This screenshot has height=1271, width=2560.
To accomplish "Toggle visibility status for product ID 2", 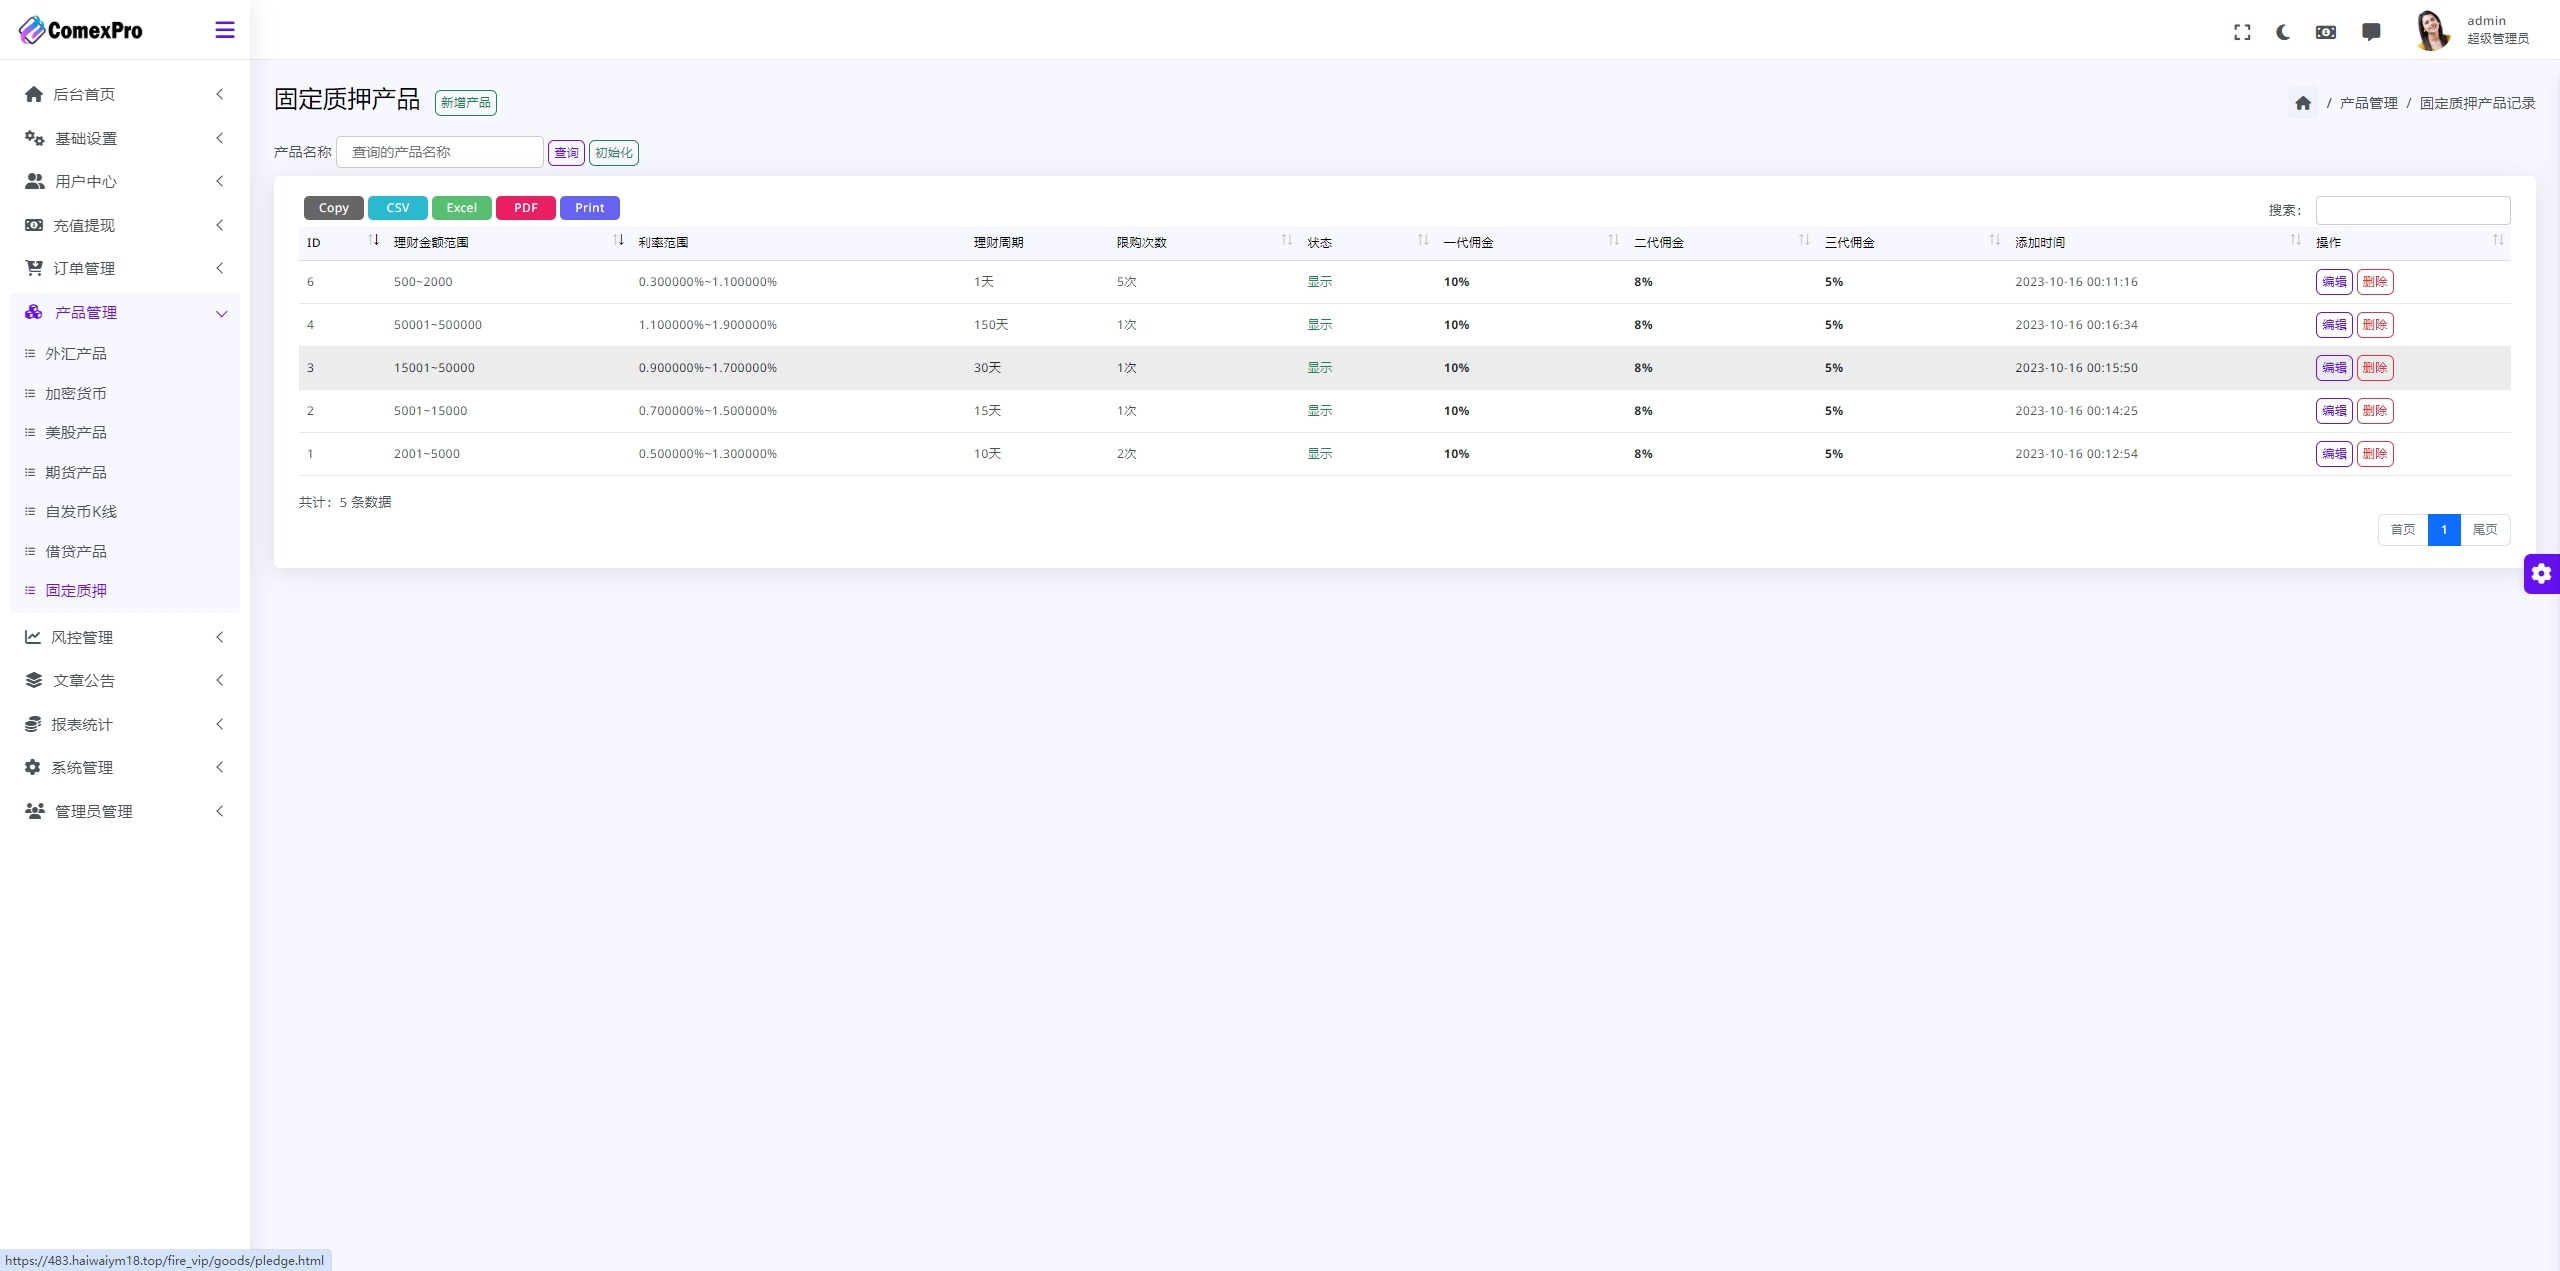I will point(1319,410).
